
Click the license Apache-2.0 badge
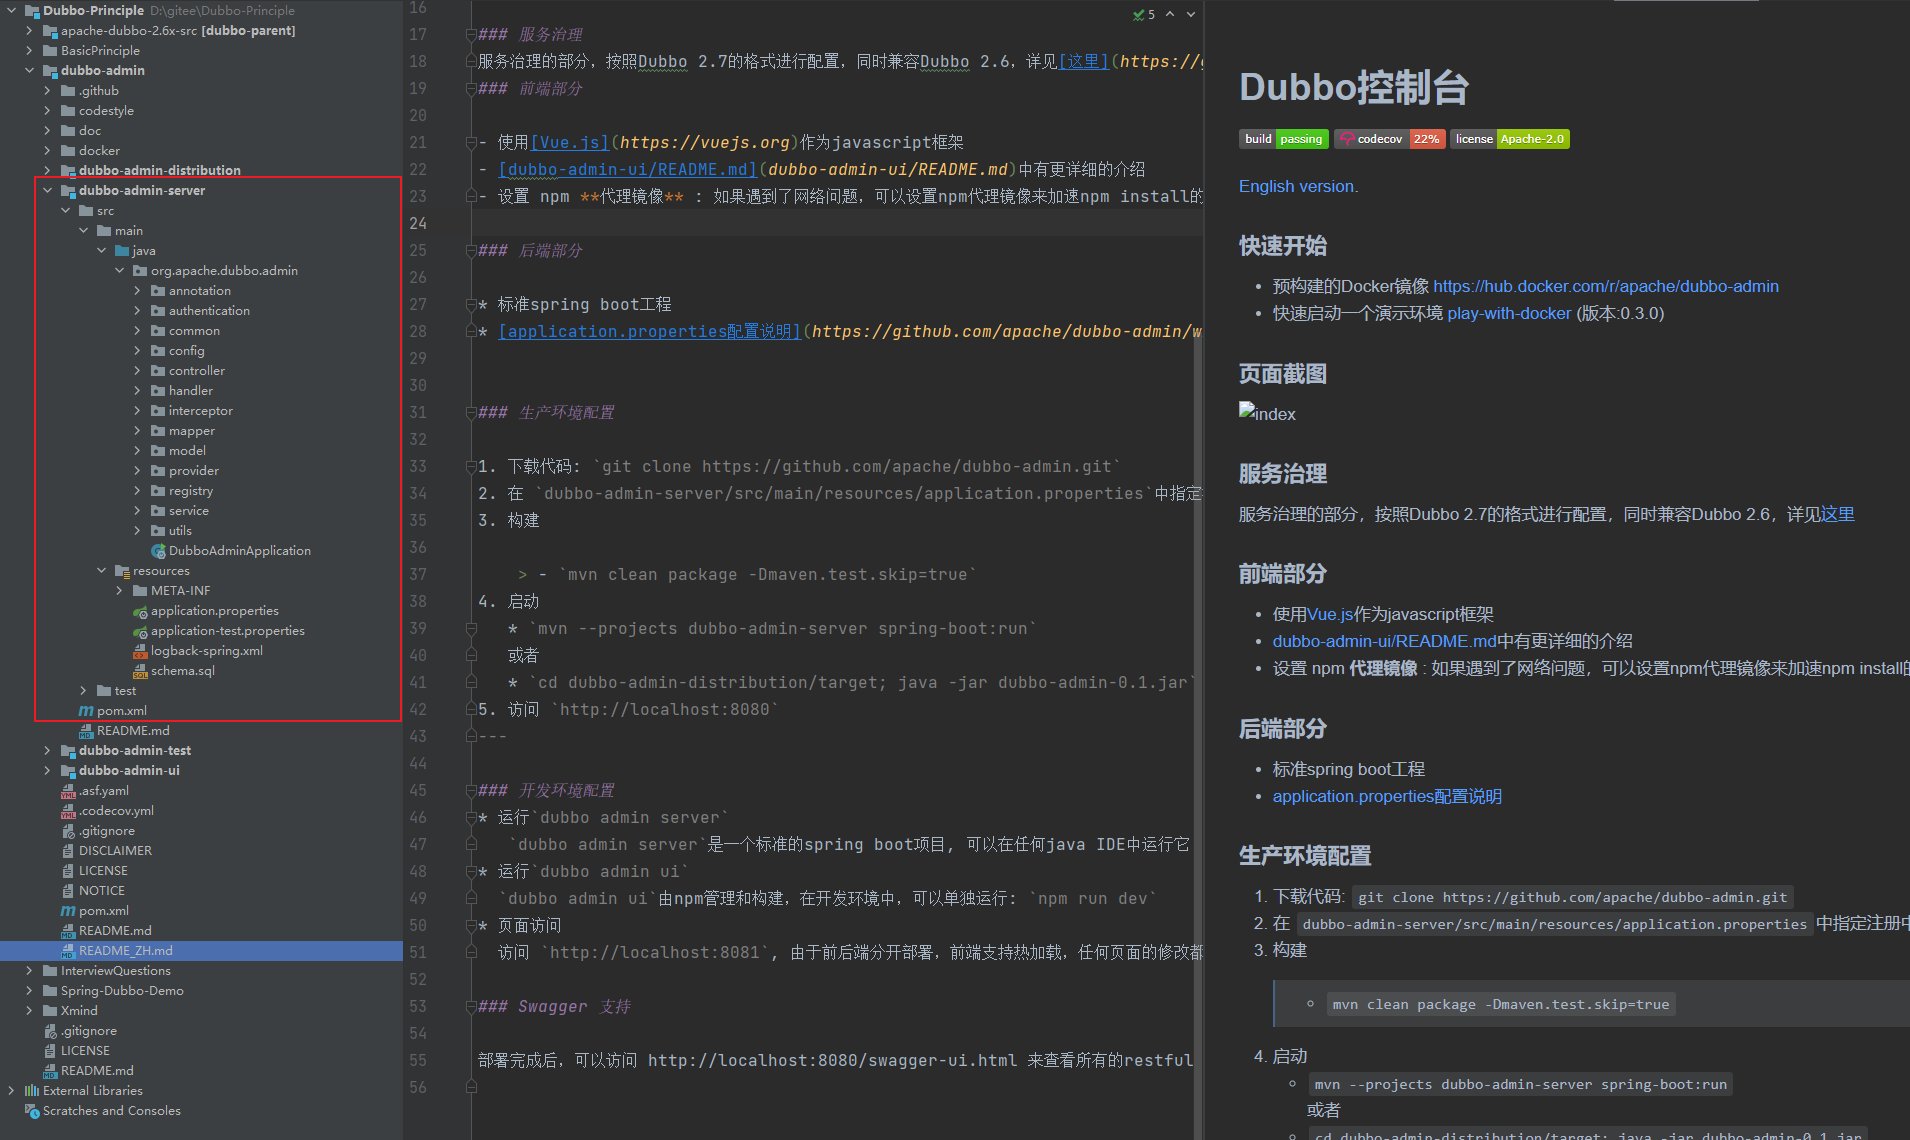1510,139
